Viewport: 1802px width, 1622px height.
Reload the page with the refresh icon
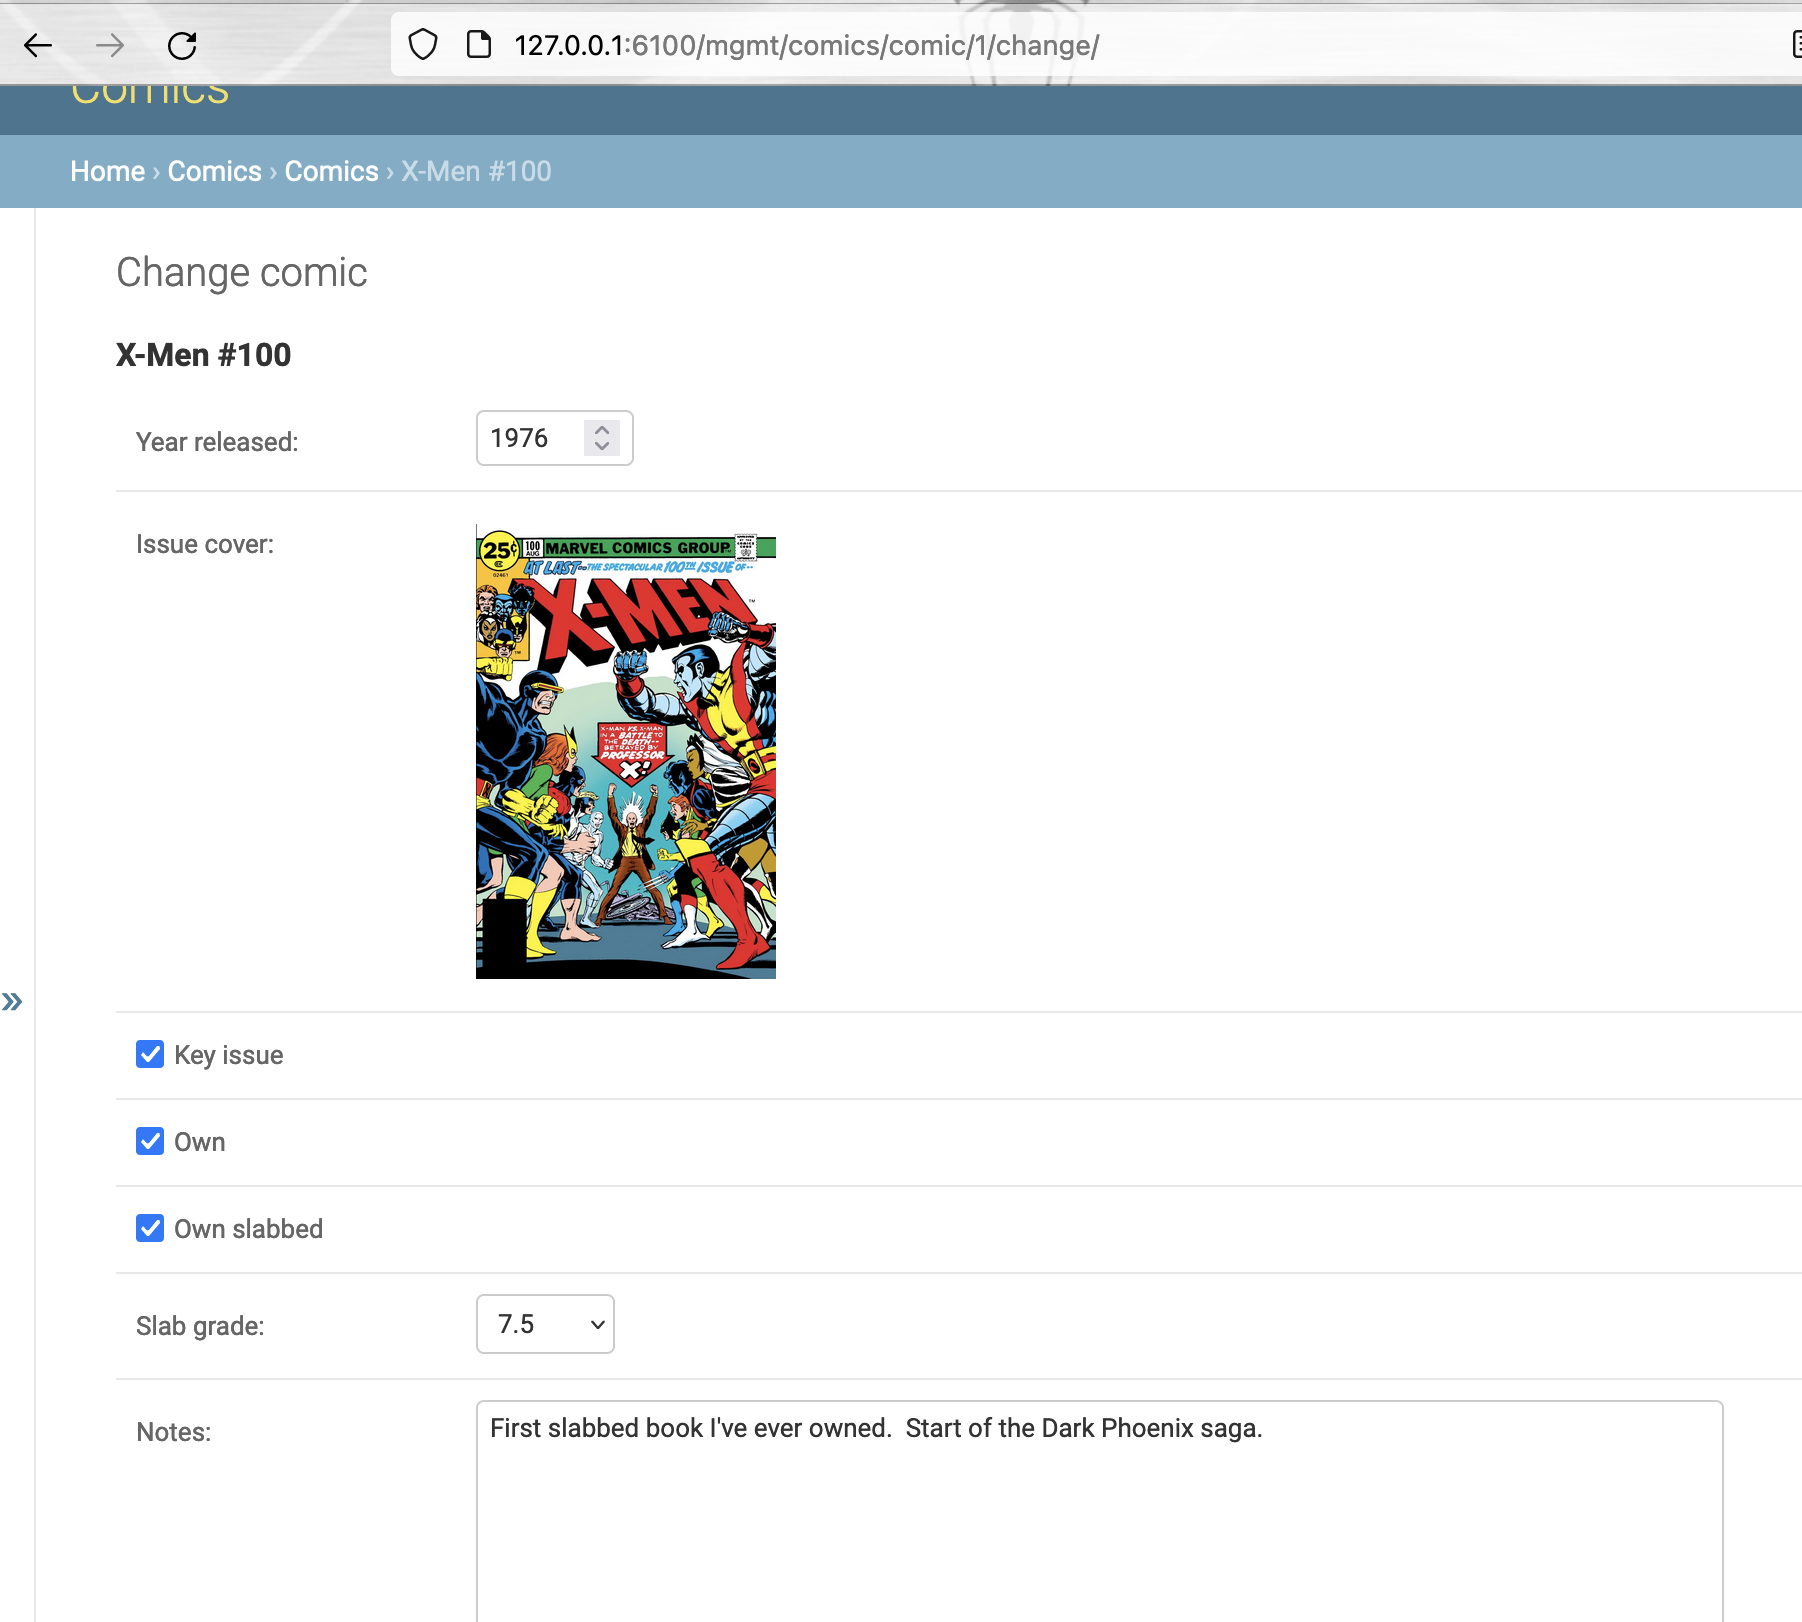(182, 46)
